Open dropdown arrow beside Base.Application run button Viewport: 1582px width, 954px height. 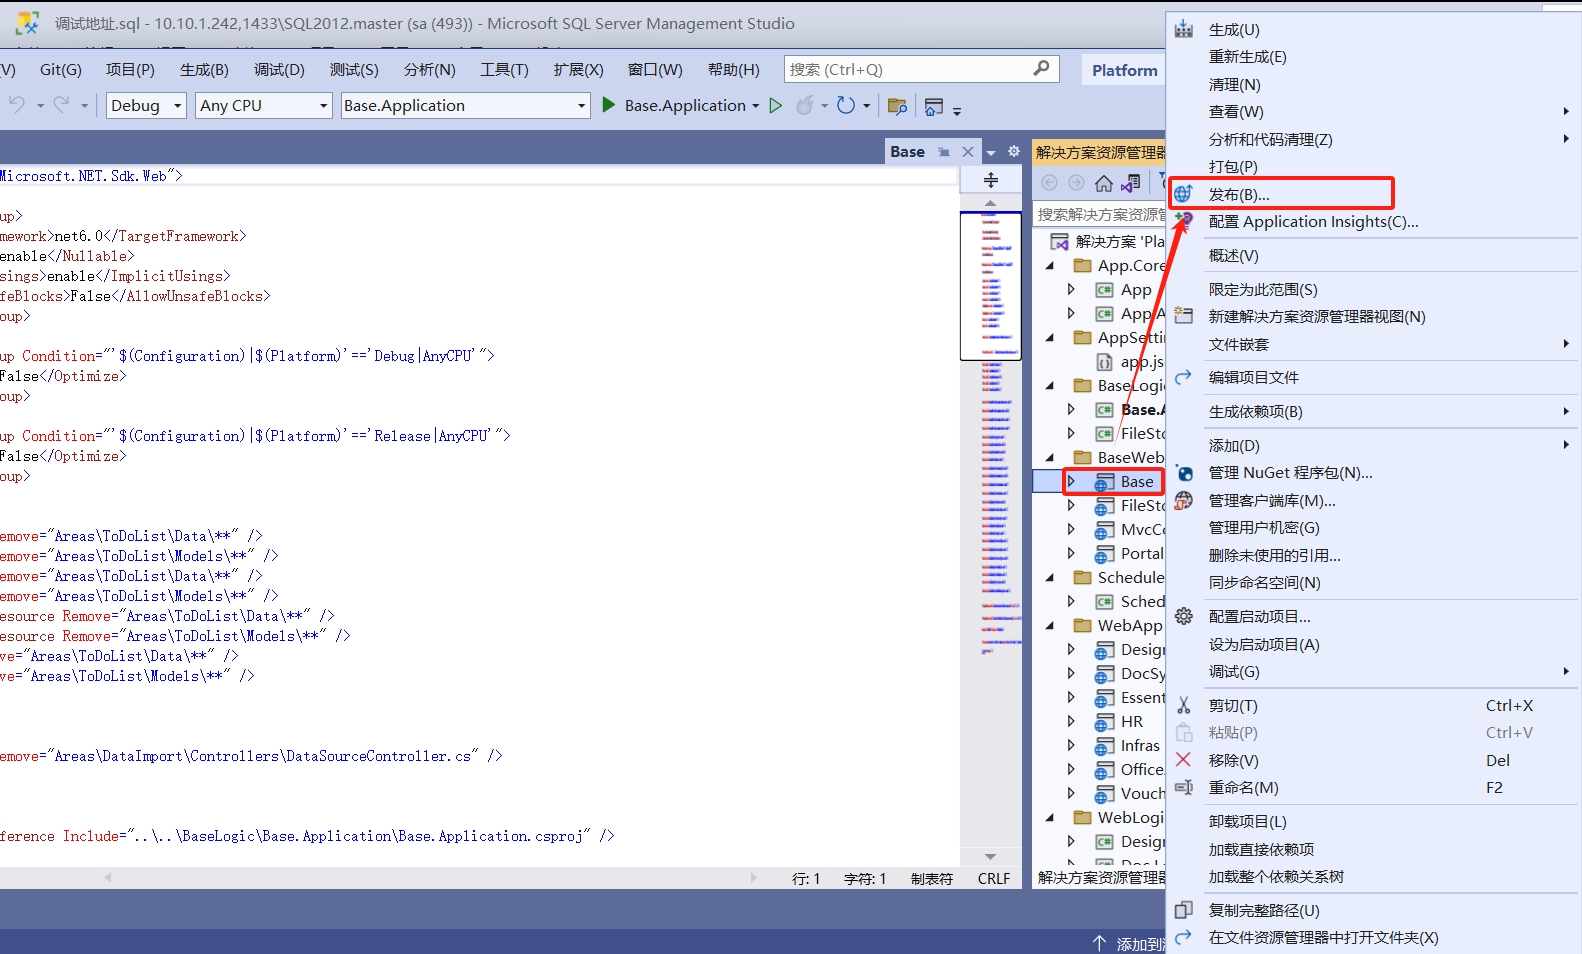click(x=756, y=106)
